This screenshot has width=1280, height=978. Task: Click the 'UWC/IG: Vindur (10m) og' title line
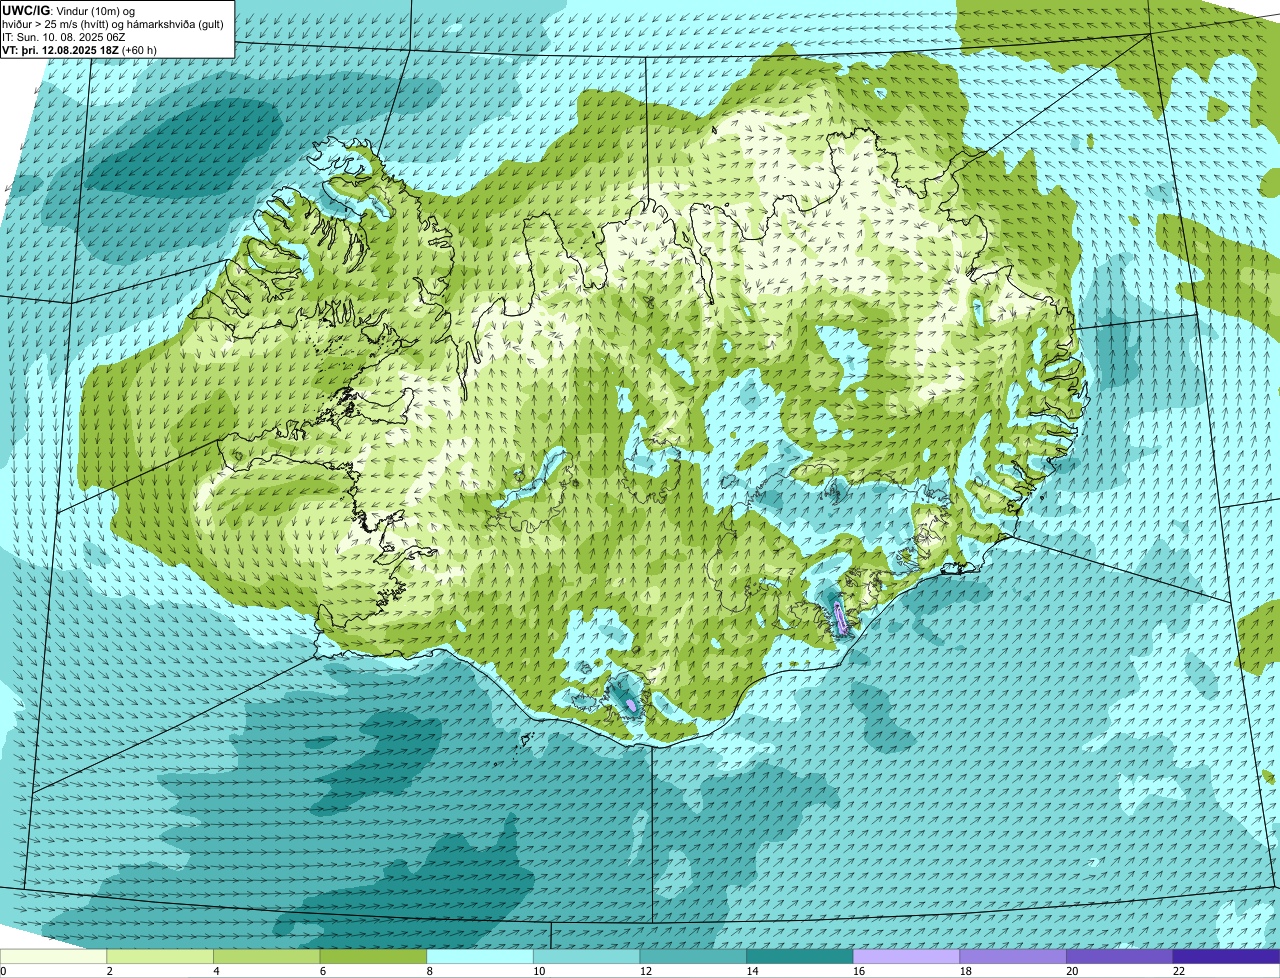pyautogui.click(x=69, y=11)
